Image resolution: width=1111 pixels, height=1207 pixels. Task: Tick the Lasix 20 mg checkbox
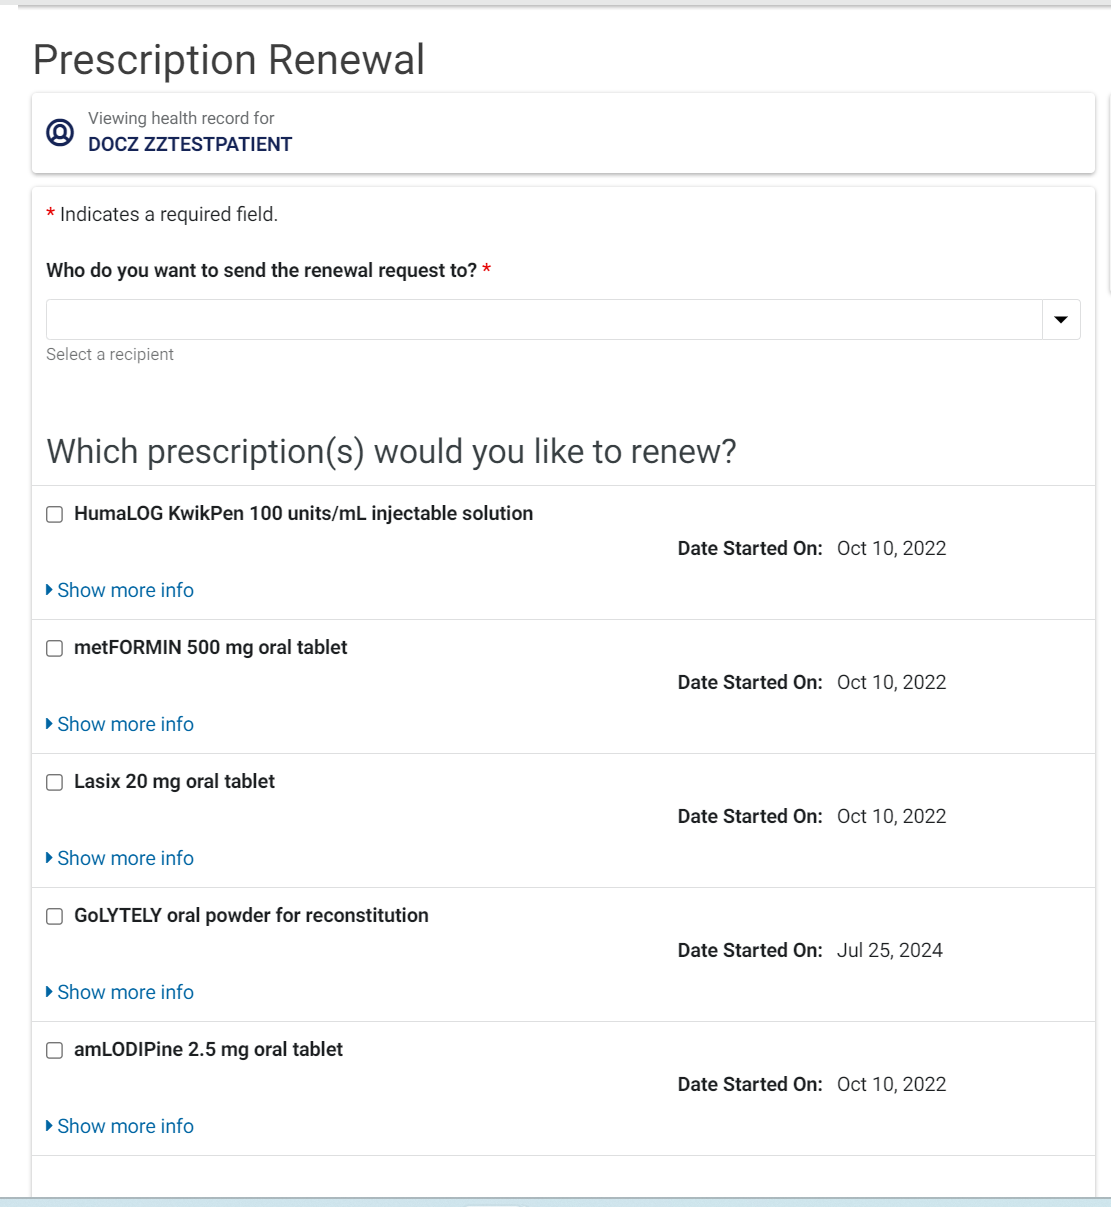coord(55,782)
